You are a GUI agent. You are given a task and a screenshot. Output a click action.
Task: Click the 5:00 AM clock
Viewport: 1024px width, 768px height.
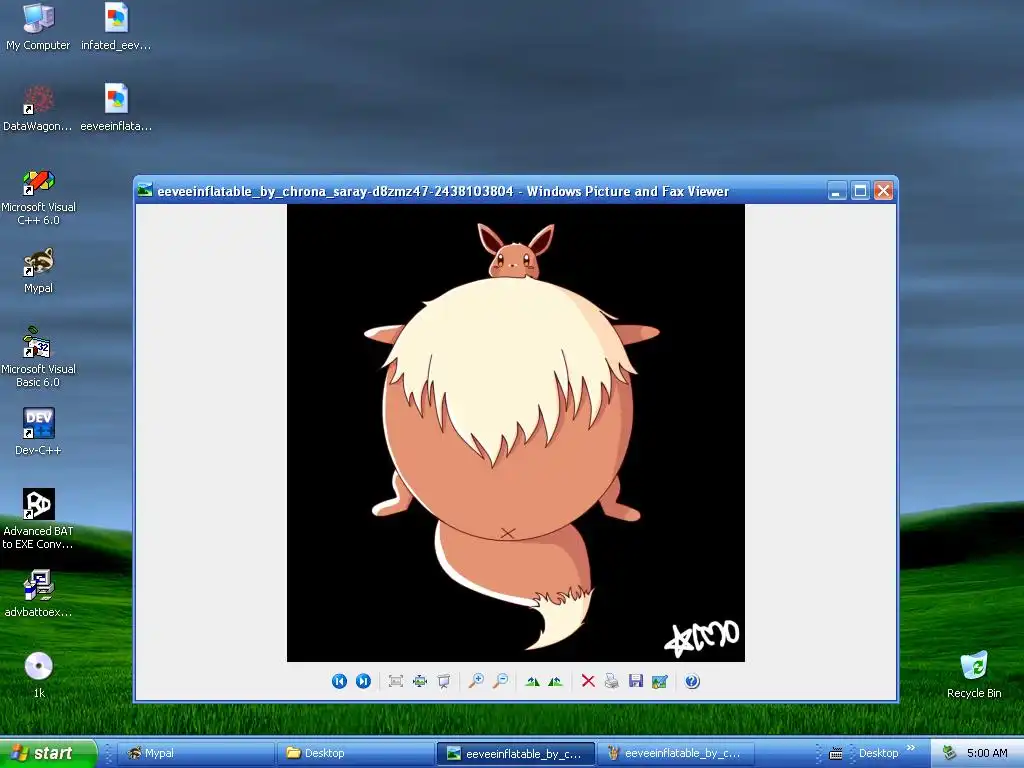[987, 753]
